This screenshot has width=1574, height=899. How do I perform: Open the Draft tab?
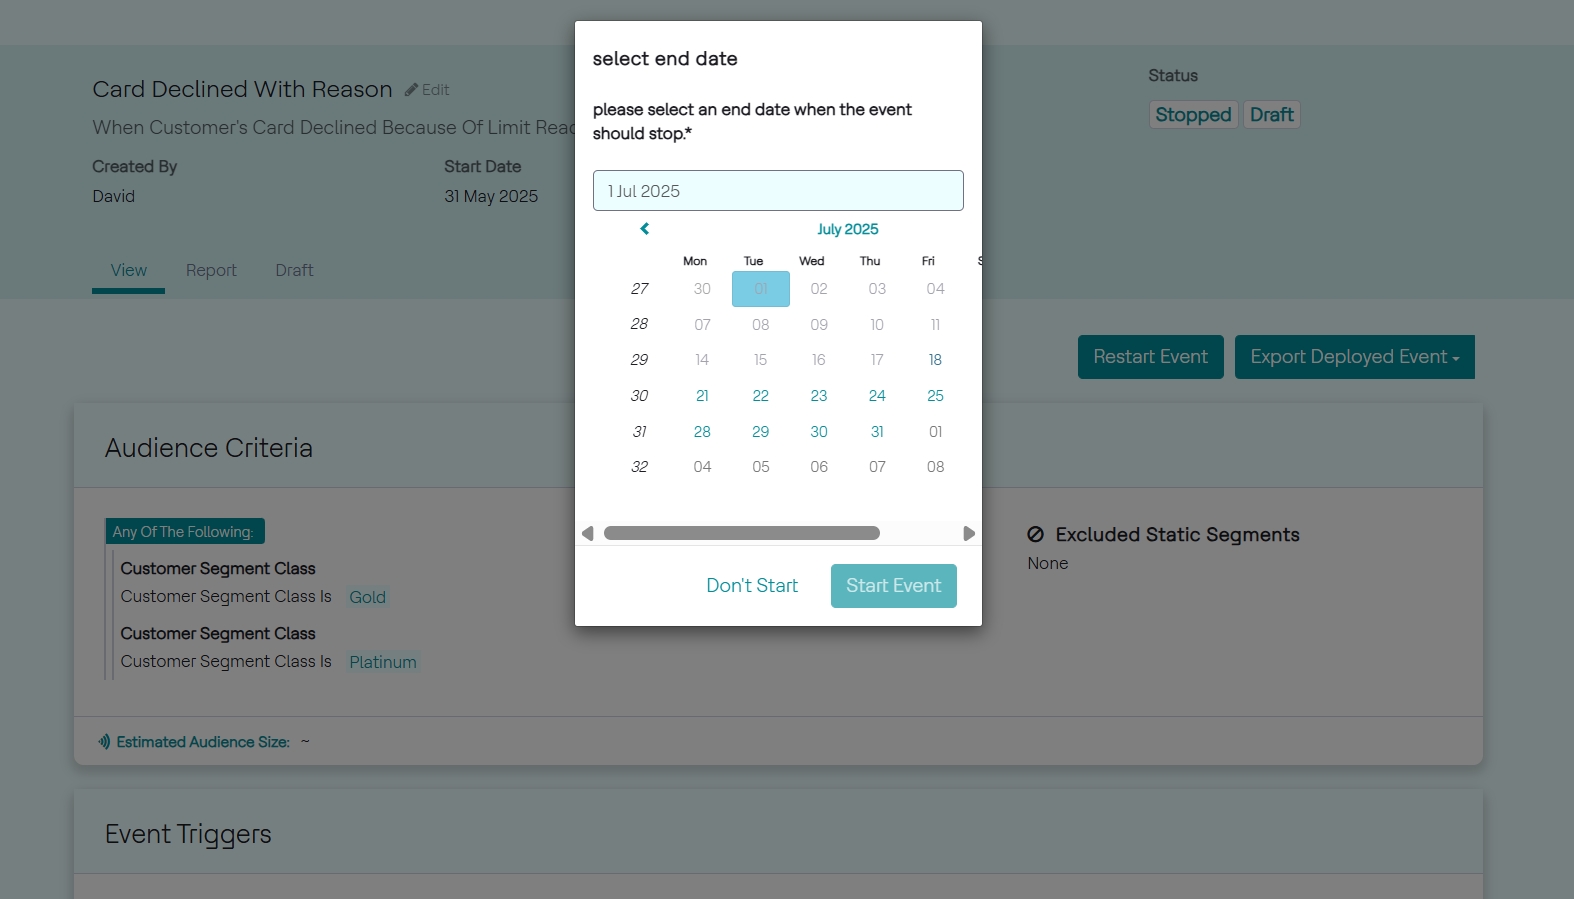coord(294,270)
